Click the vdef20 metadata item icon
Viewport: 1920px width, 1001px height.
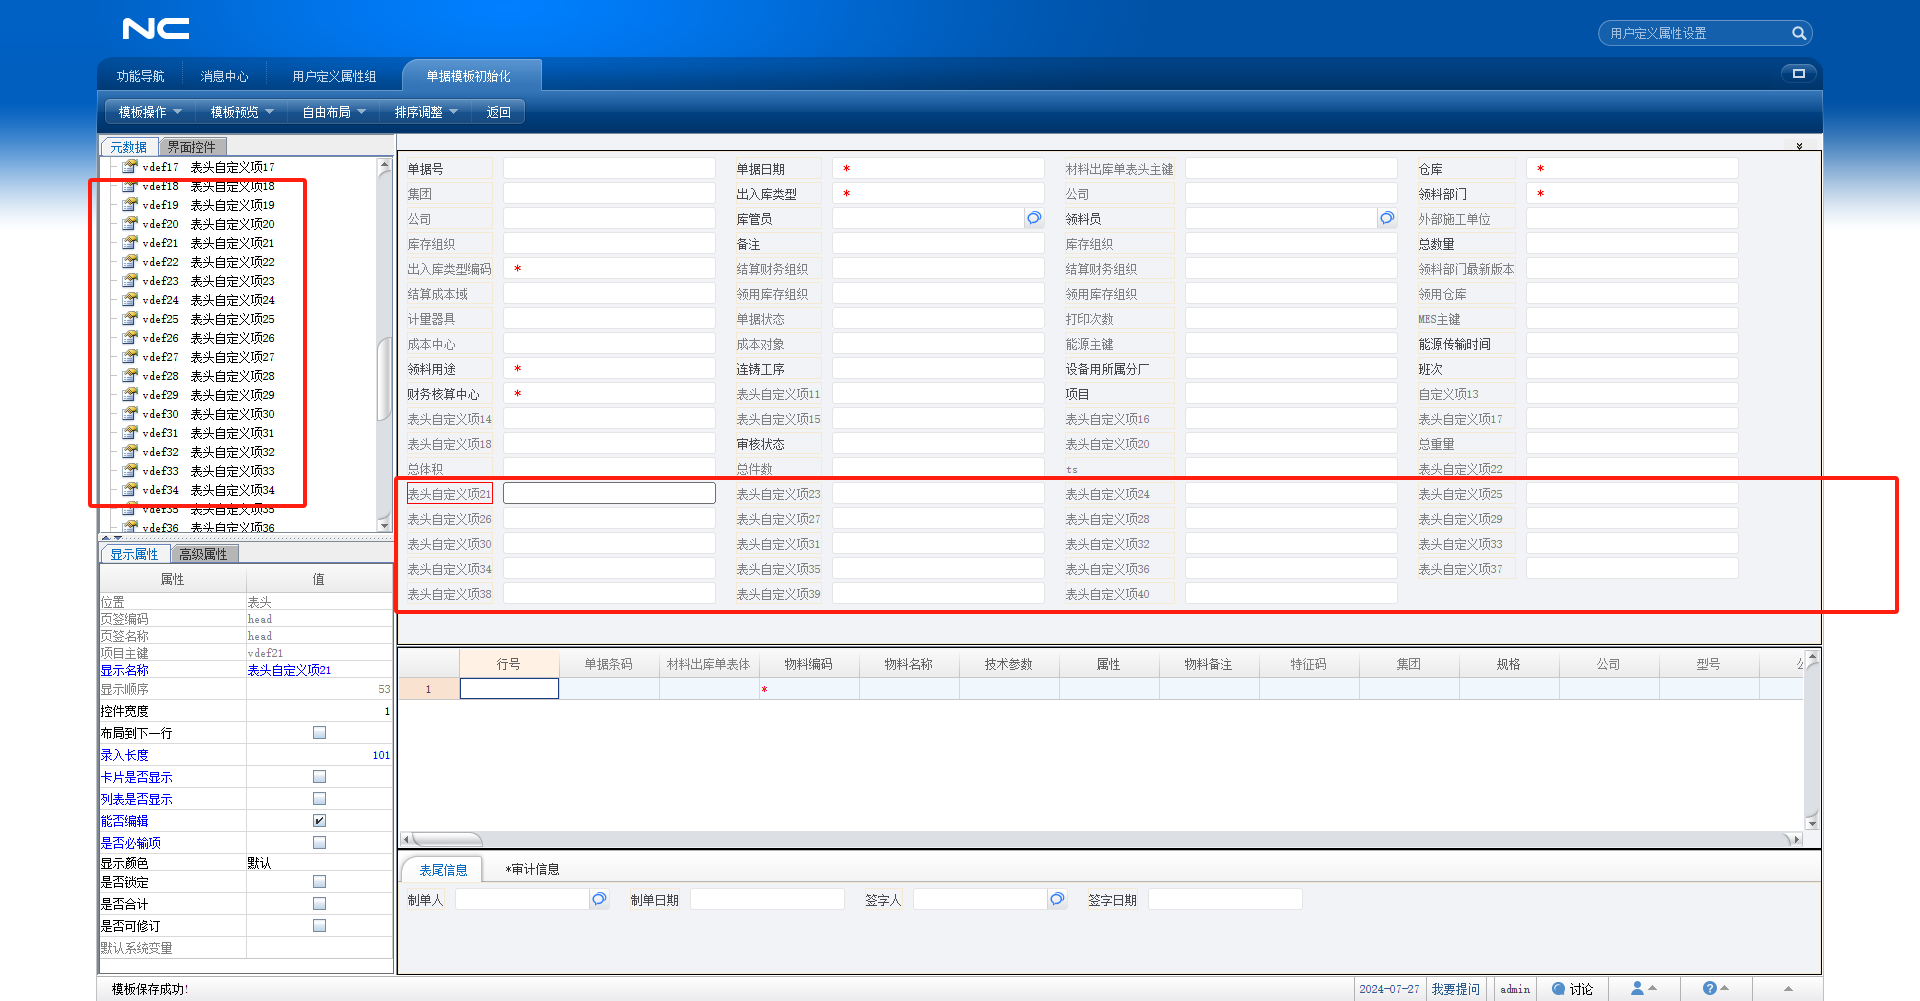pyautogui.click(x=130, y=224)
